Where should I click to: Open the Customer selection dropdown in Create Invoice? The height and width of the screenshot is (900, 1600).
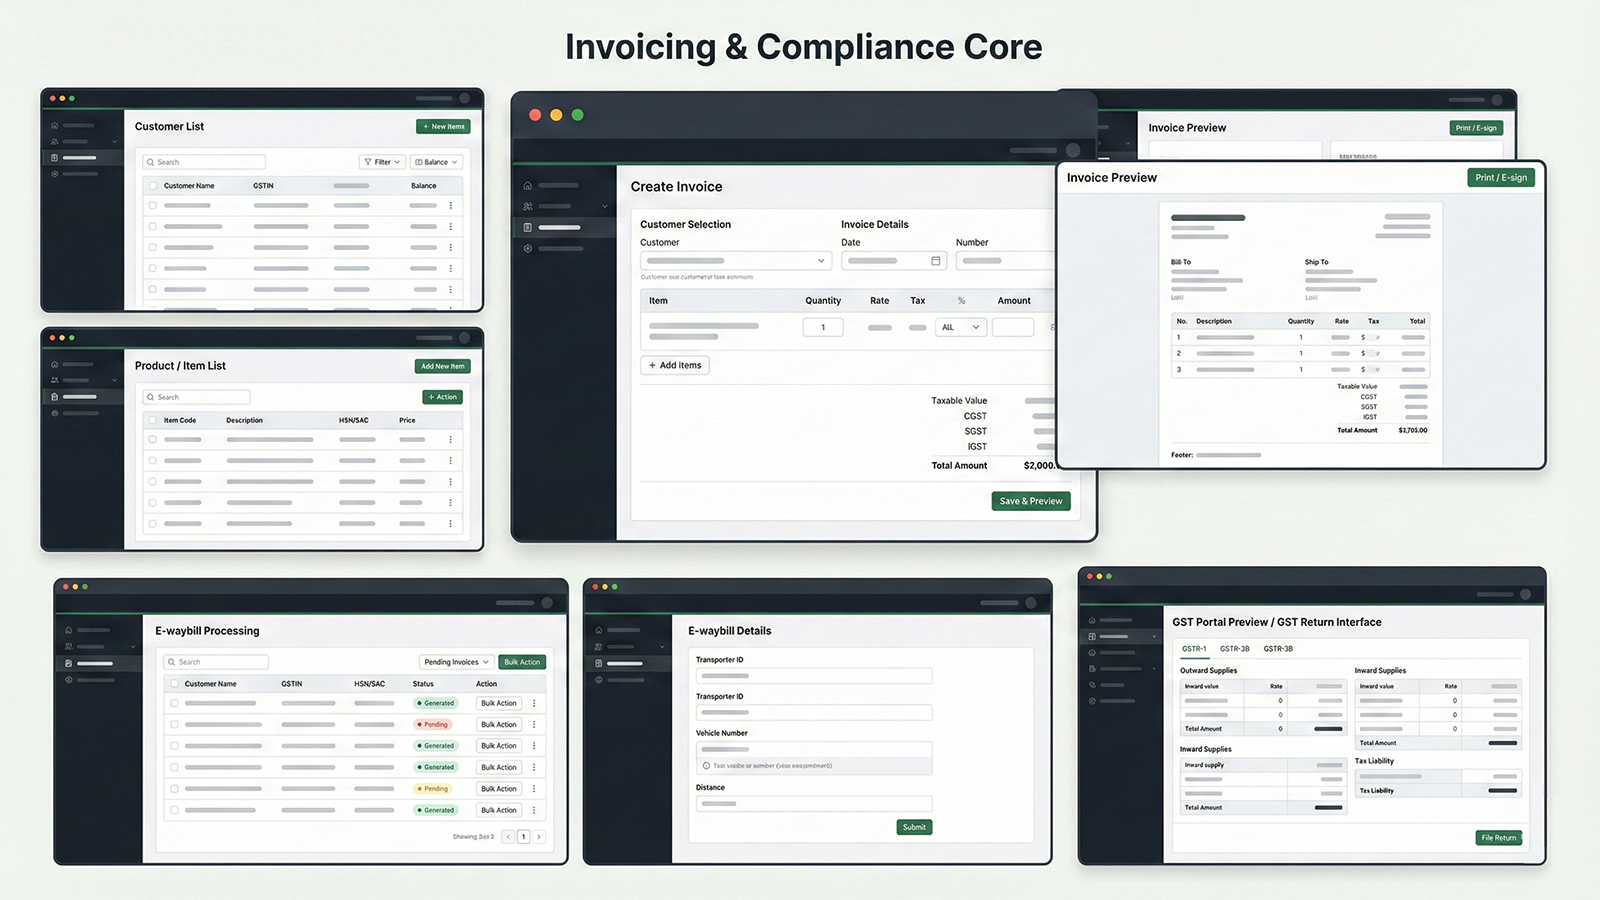tap(735, 260)
